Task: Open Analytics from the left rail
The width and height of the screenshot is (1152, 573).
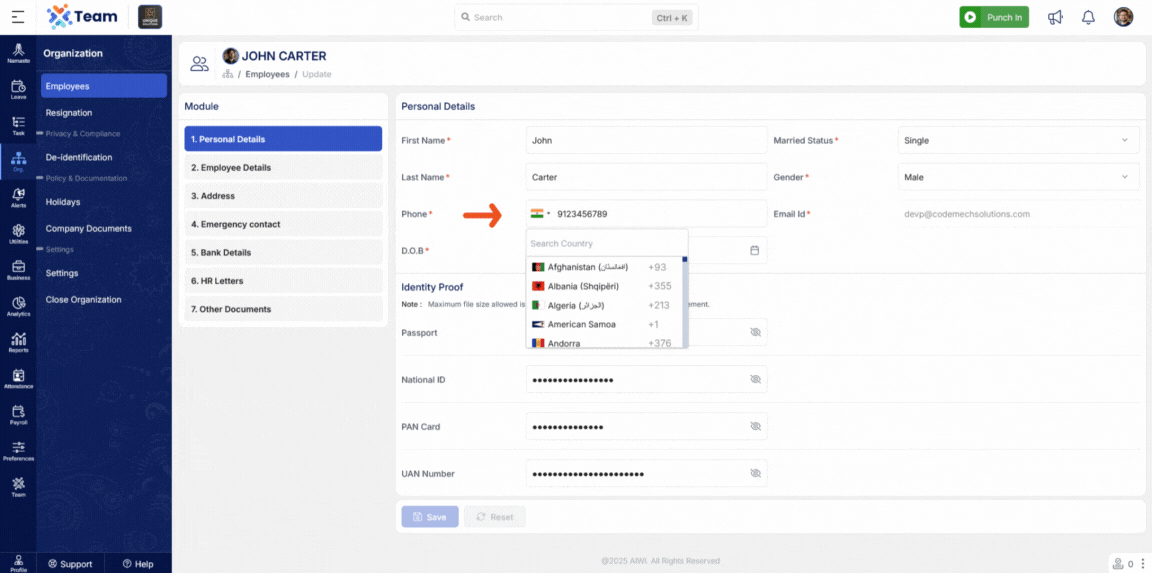Action: pyautogui.click(x=18, y=305)
